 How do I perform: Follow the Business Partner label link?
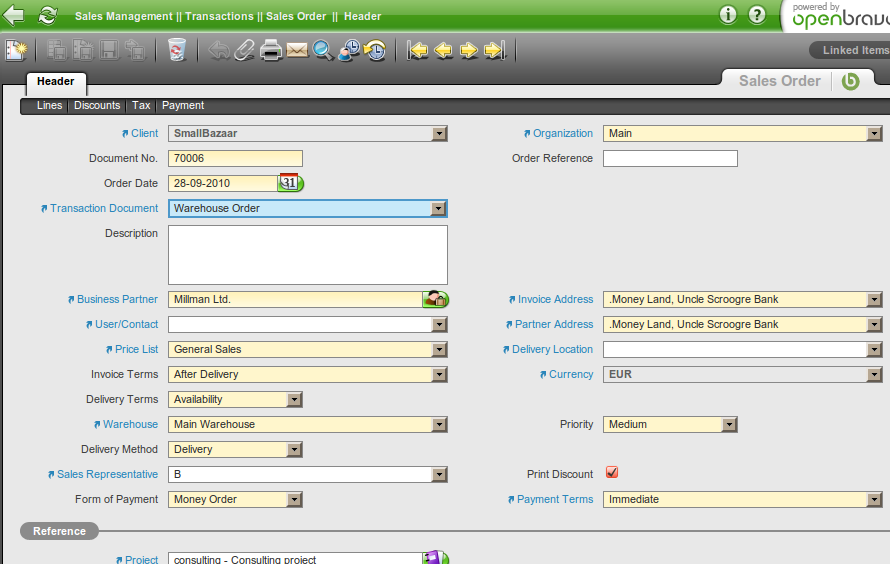[117, 299]
